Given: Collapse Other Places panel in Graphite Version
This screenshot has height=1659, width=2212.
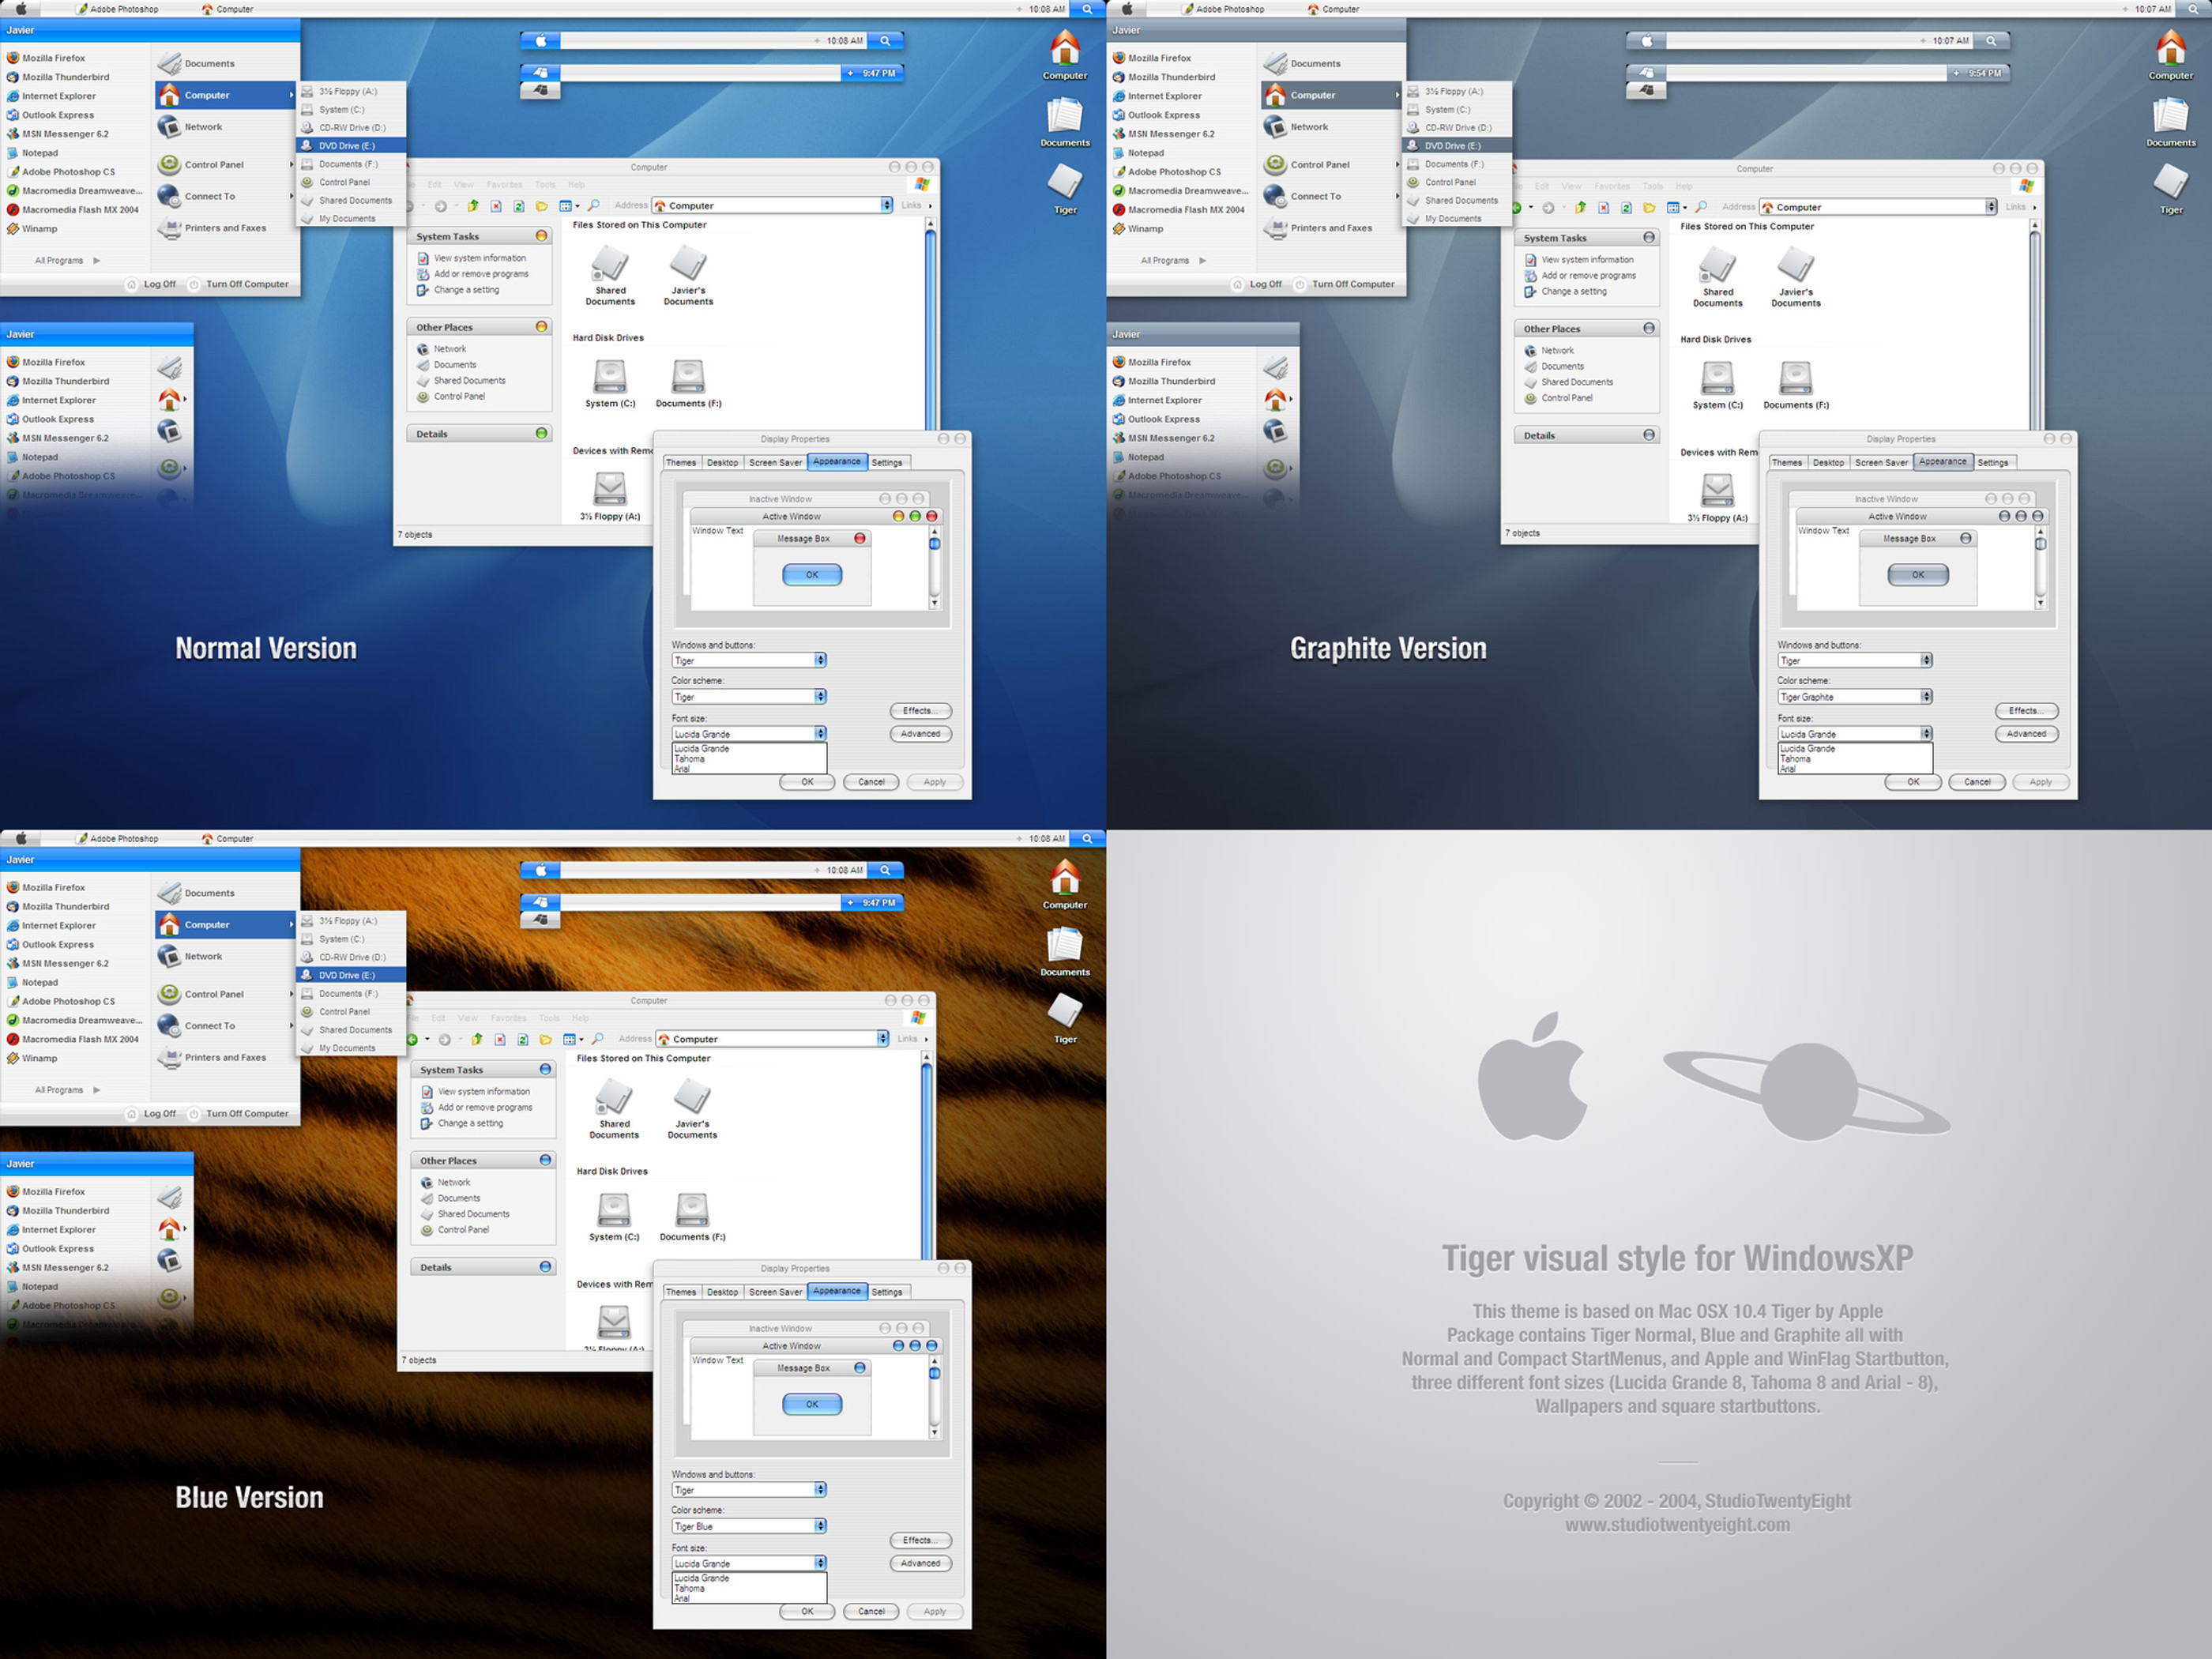Looking at the screenshot, I should pos(1649,328).
